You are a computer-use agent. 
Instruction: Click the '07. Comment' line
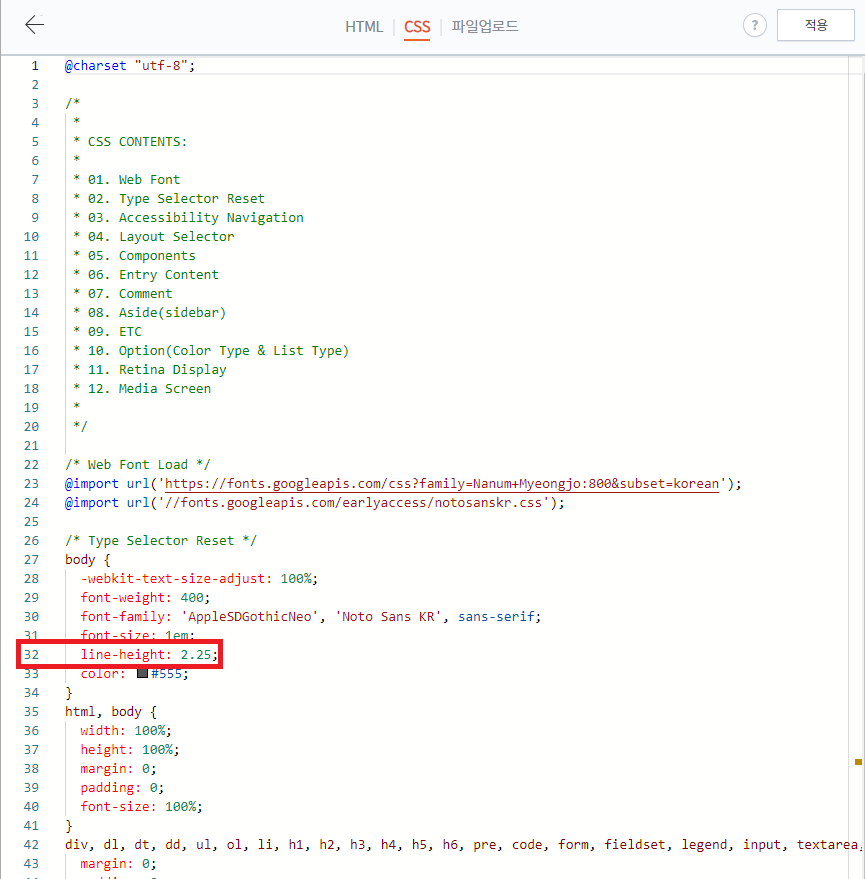(123, 294)
